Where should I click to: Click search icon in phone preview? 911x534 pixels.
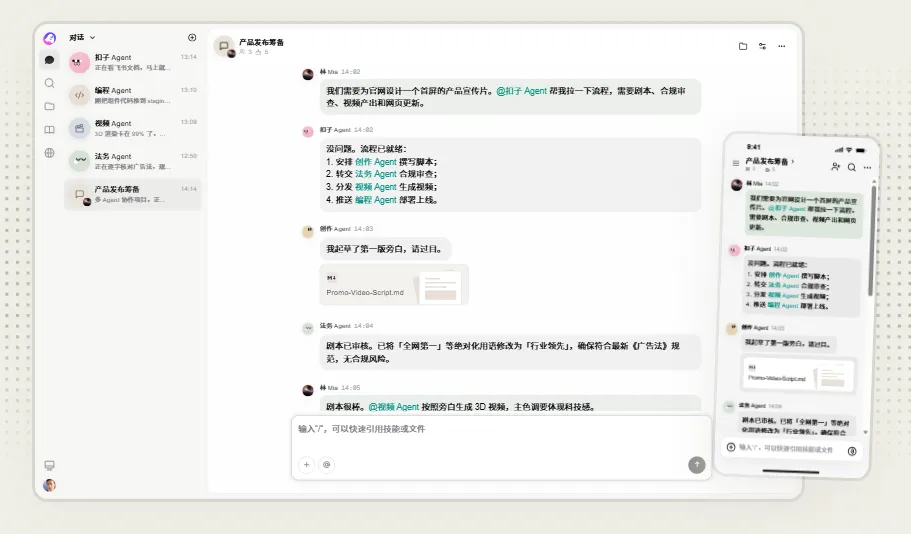coord(852,167)
